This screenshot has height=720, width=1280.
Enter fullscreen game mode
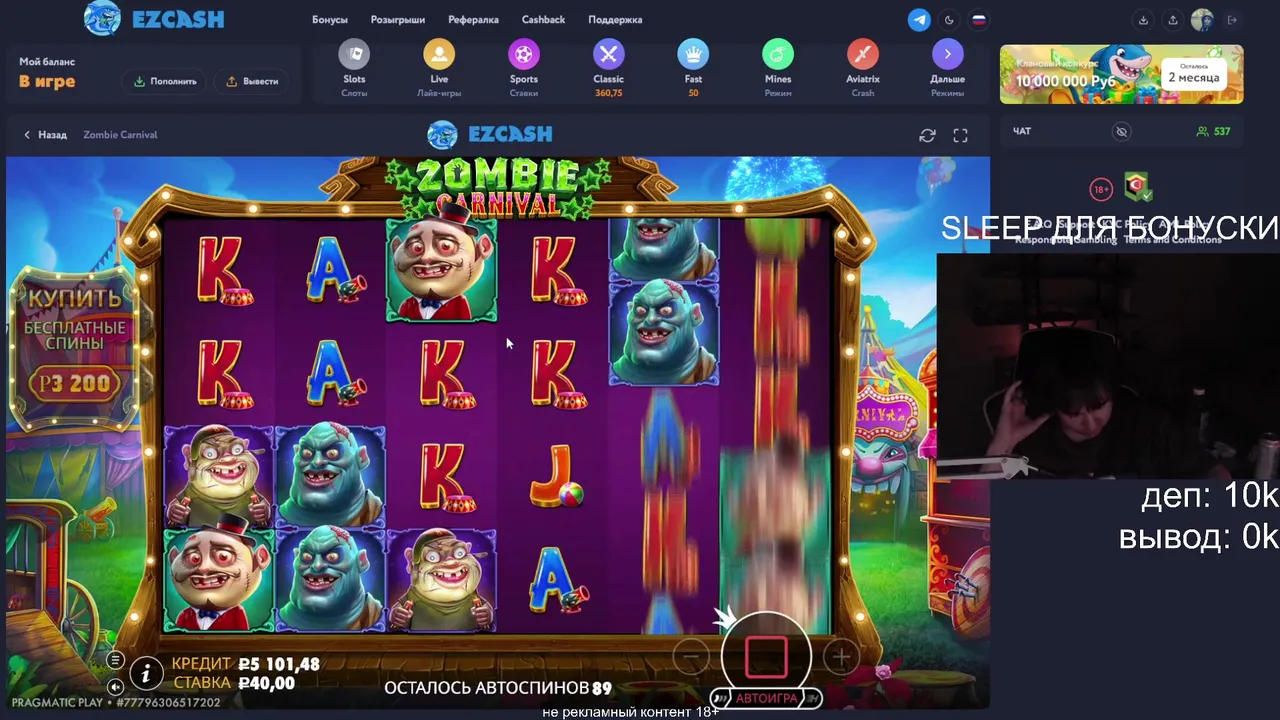(x=960, y=135)
